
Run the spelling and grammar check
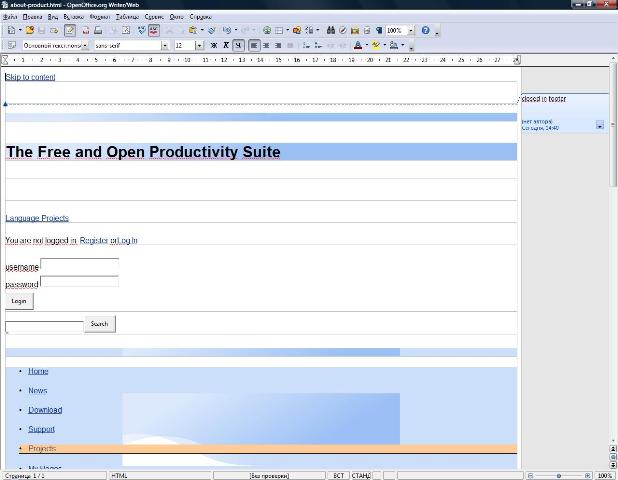141,30
